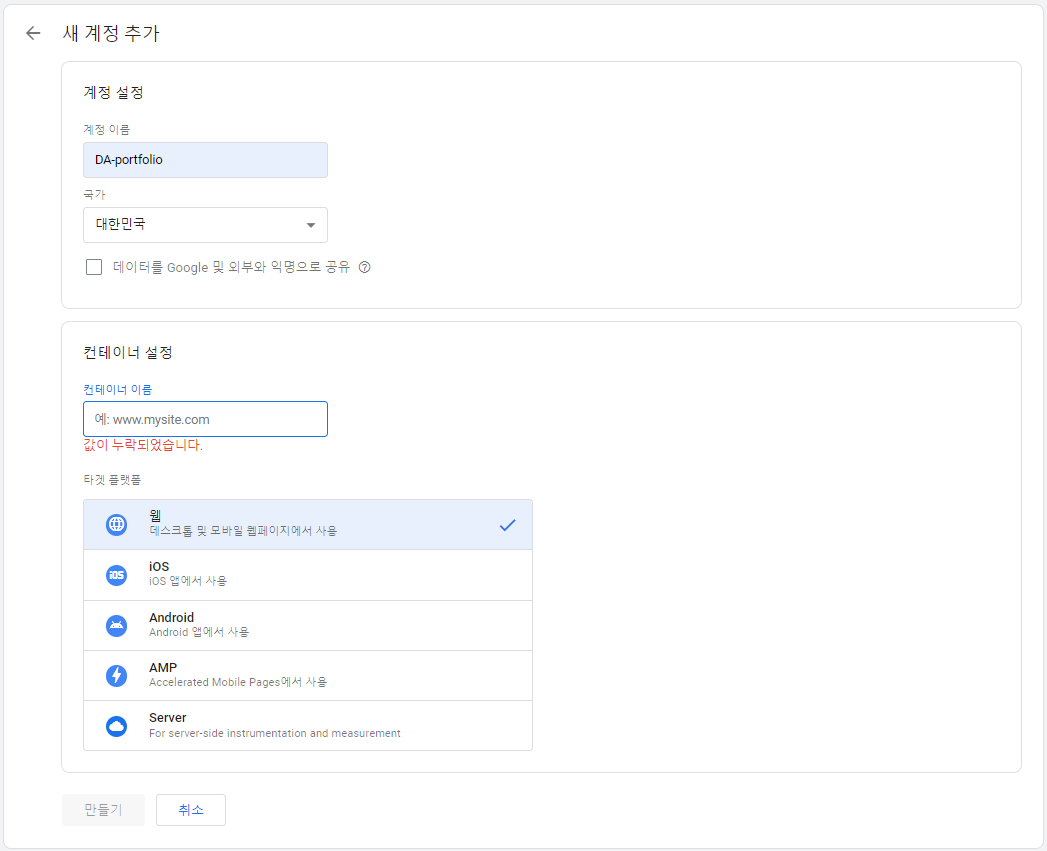
Task: Click the 만들기 create button
Action: (103, 810)
